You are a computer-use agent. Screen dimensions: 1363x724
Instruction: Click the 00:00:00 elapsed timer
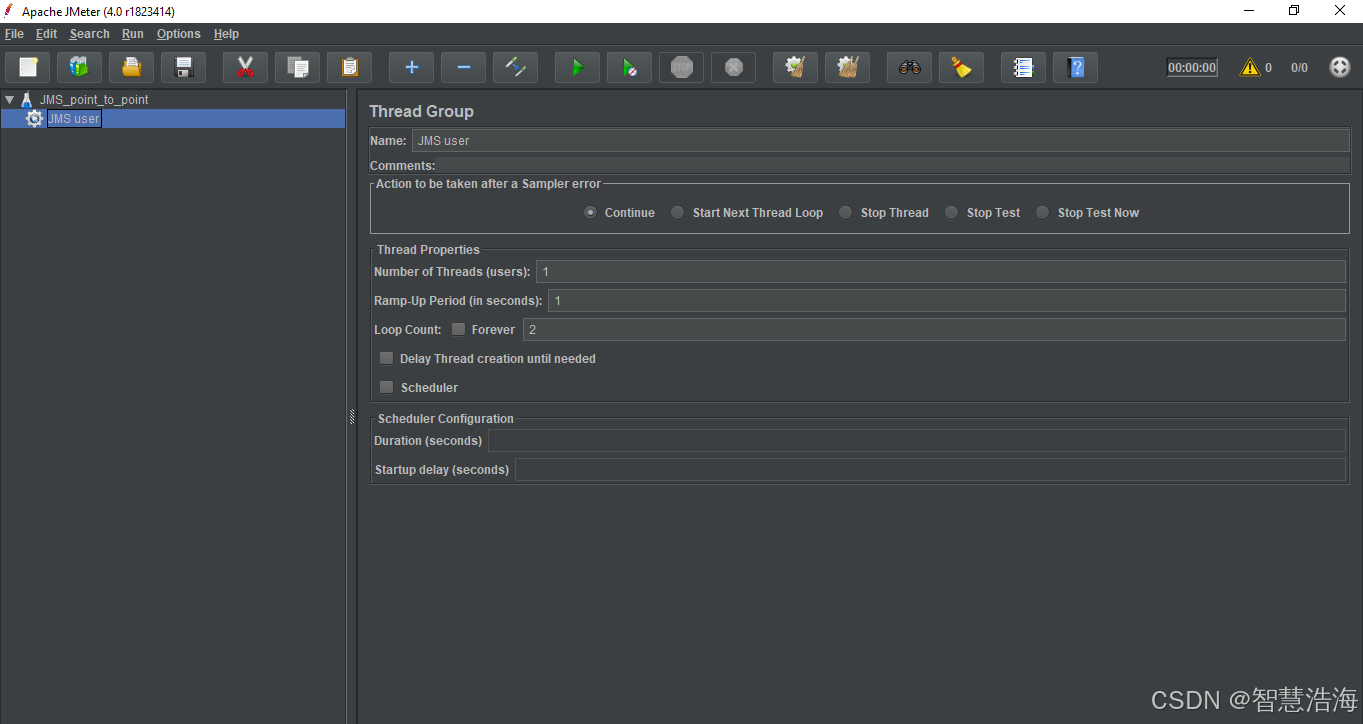(1192, 68)
